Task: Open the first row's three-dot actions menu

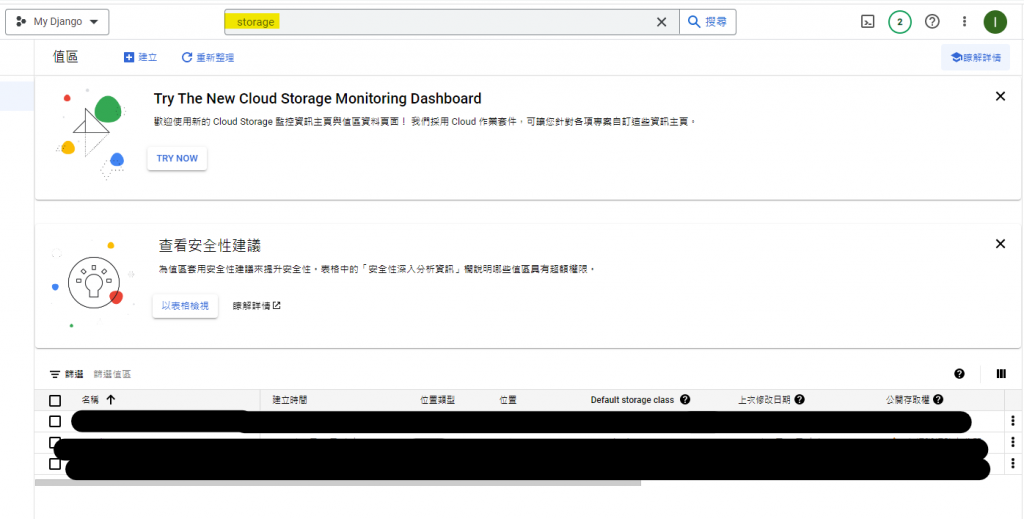Action: point(1013,421)
